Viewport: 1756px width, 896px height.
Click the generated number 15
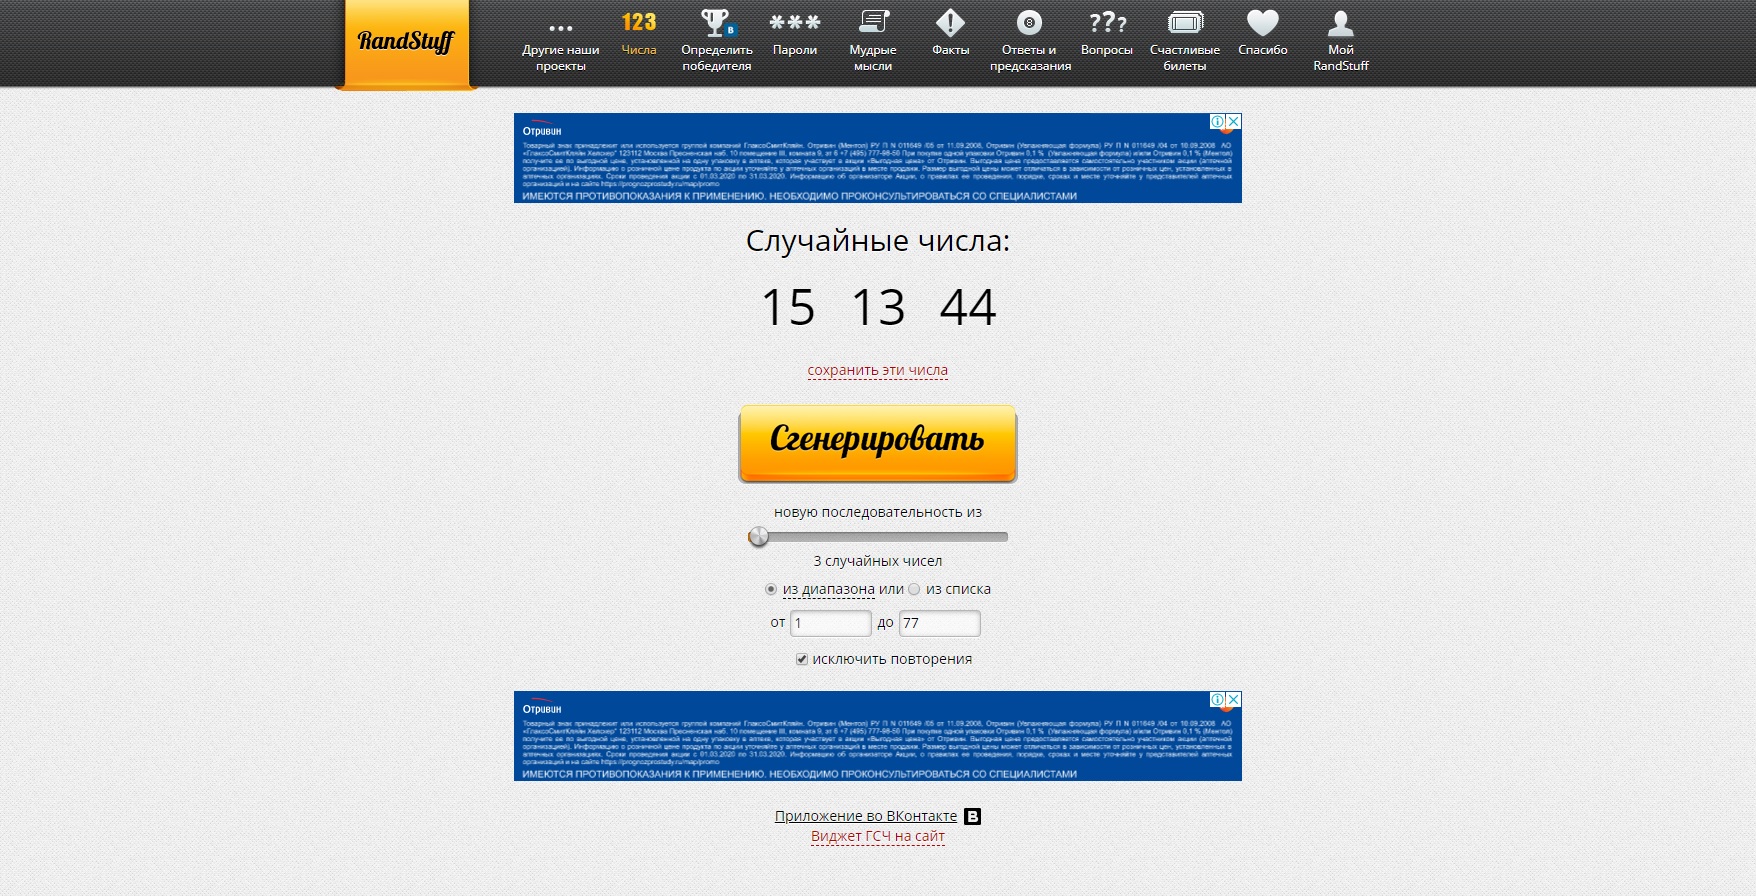click(788, 307)
